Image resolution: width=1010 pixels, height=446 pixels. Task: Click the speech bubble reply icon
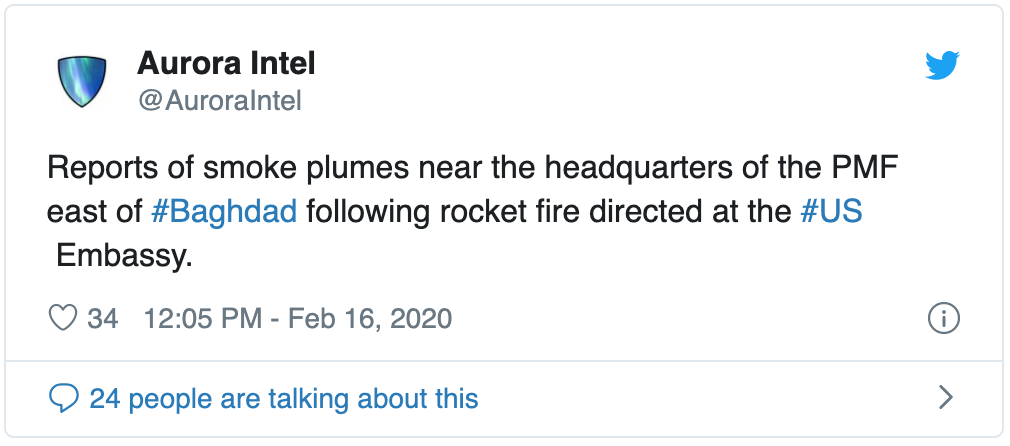coord(64,398)
